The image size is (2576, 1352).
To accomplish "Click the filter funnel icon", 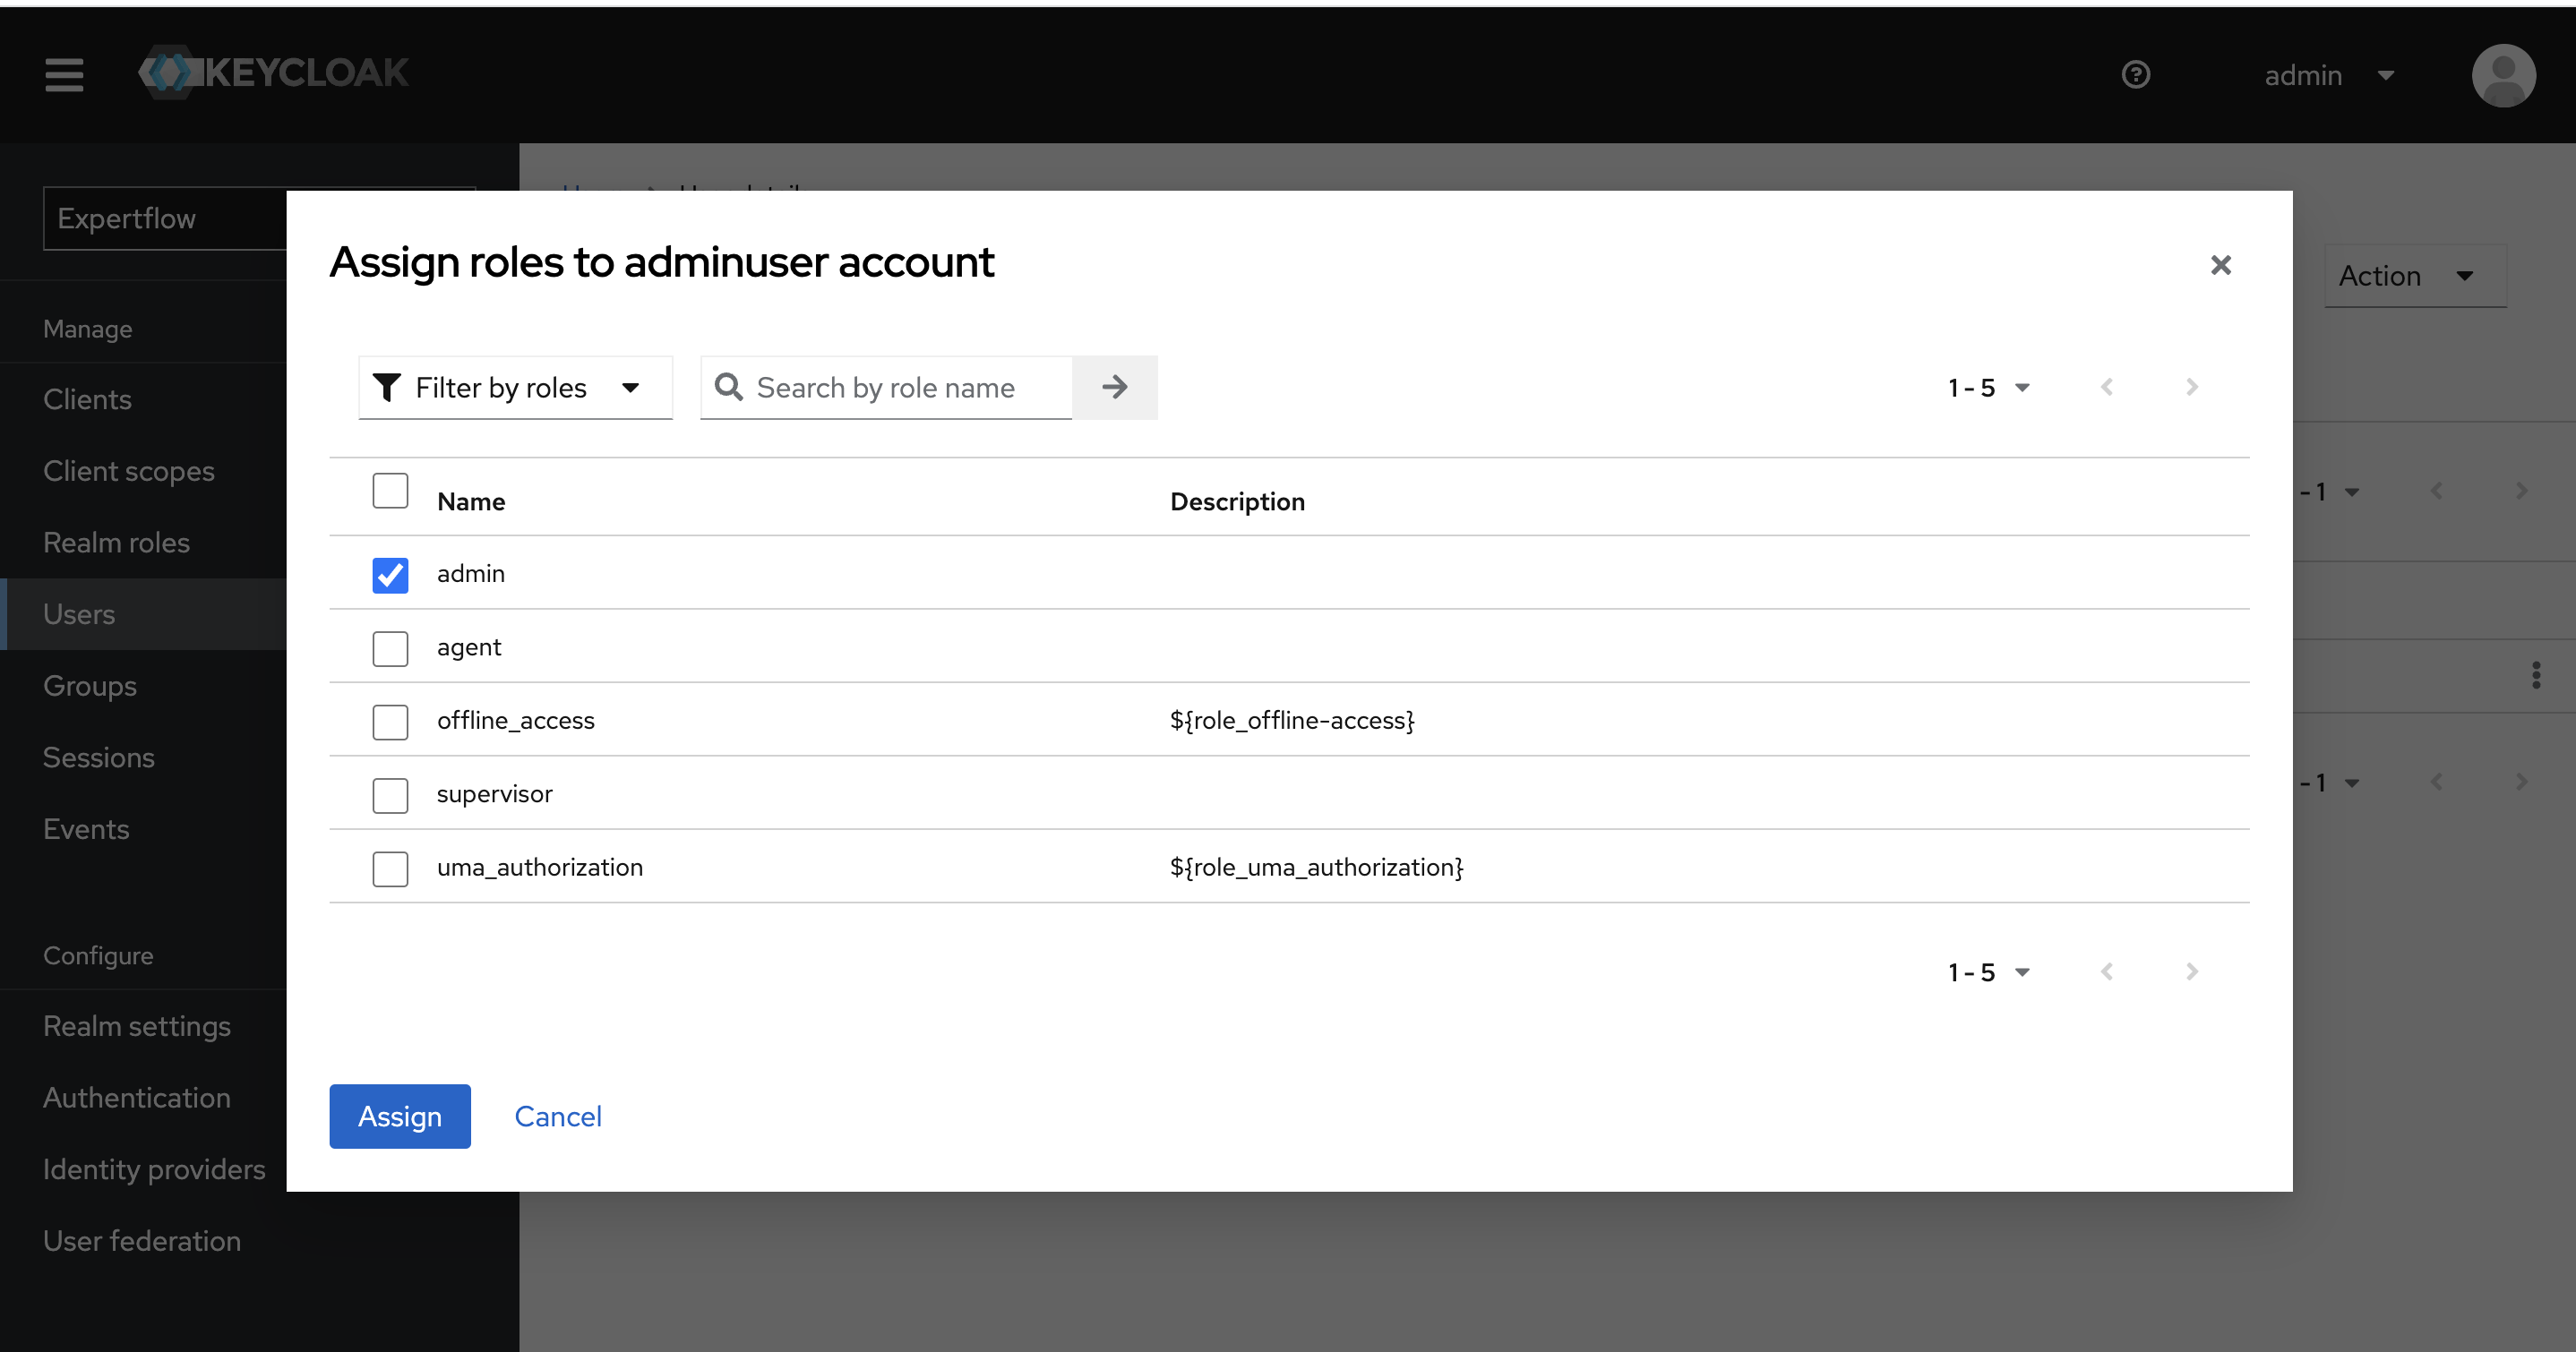I will (388, 387).
